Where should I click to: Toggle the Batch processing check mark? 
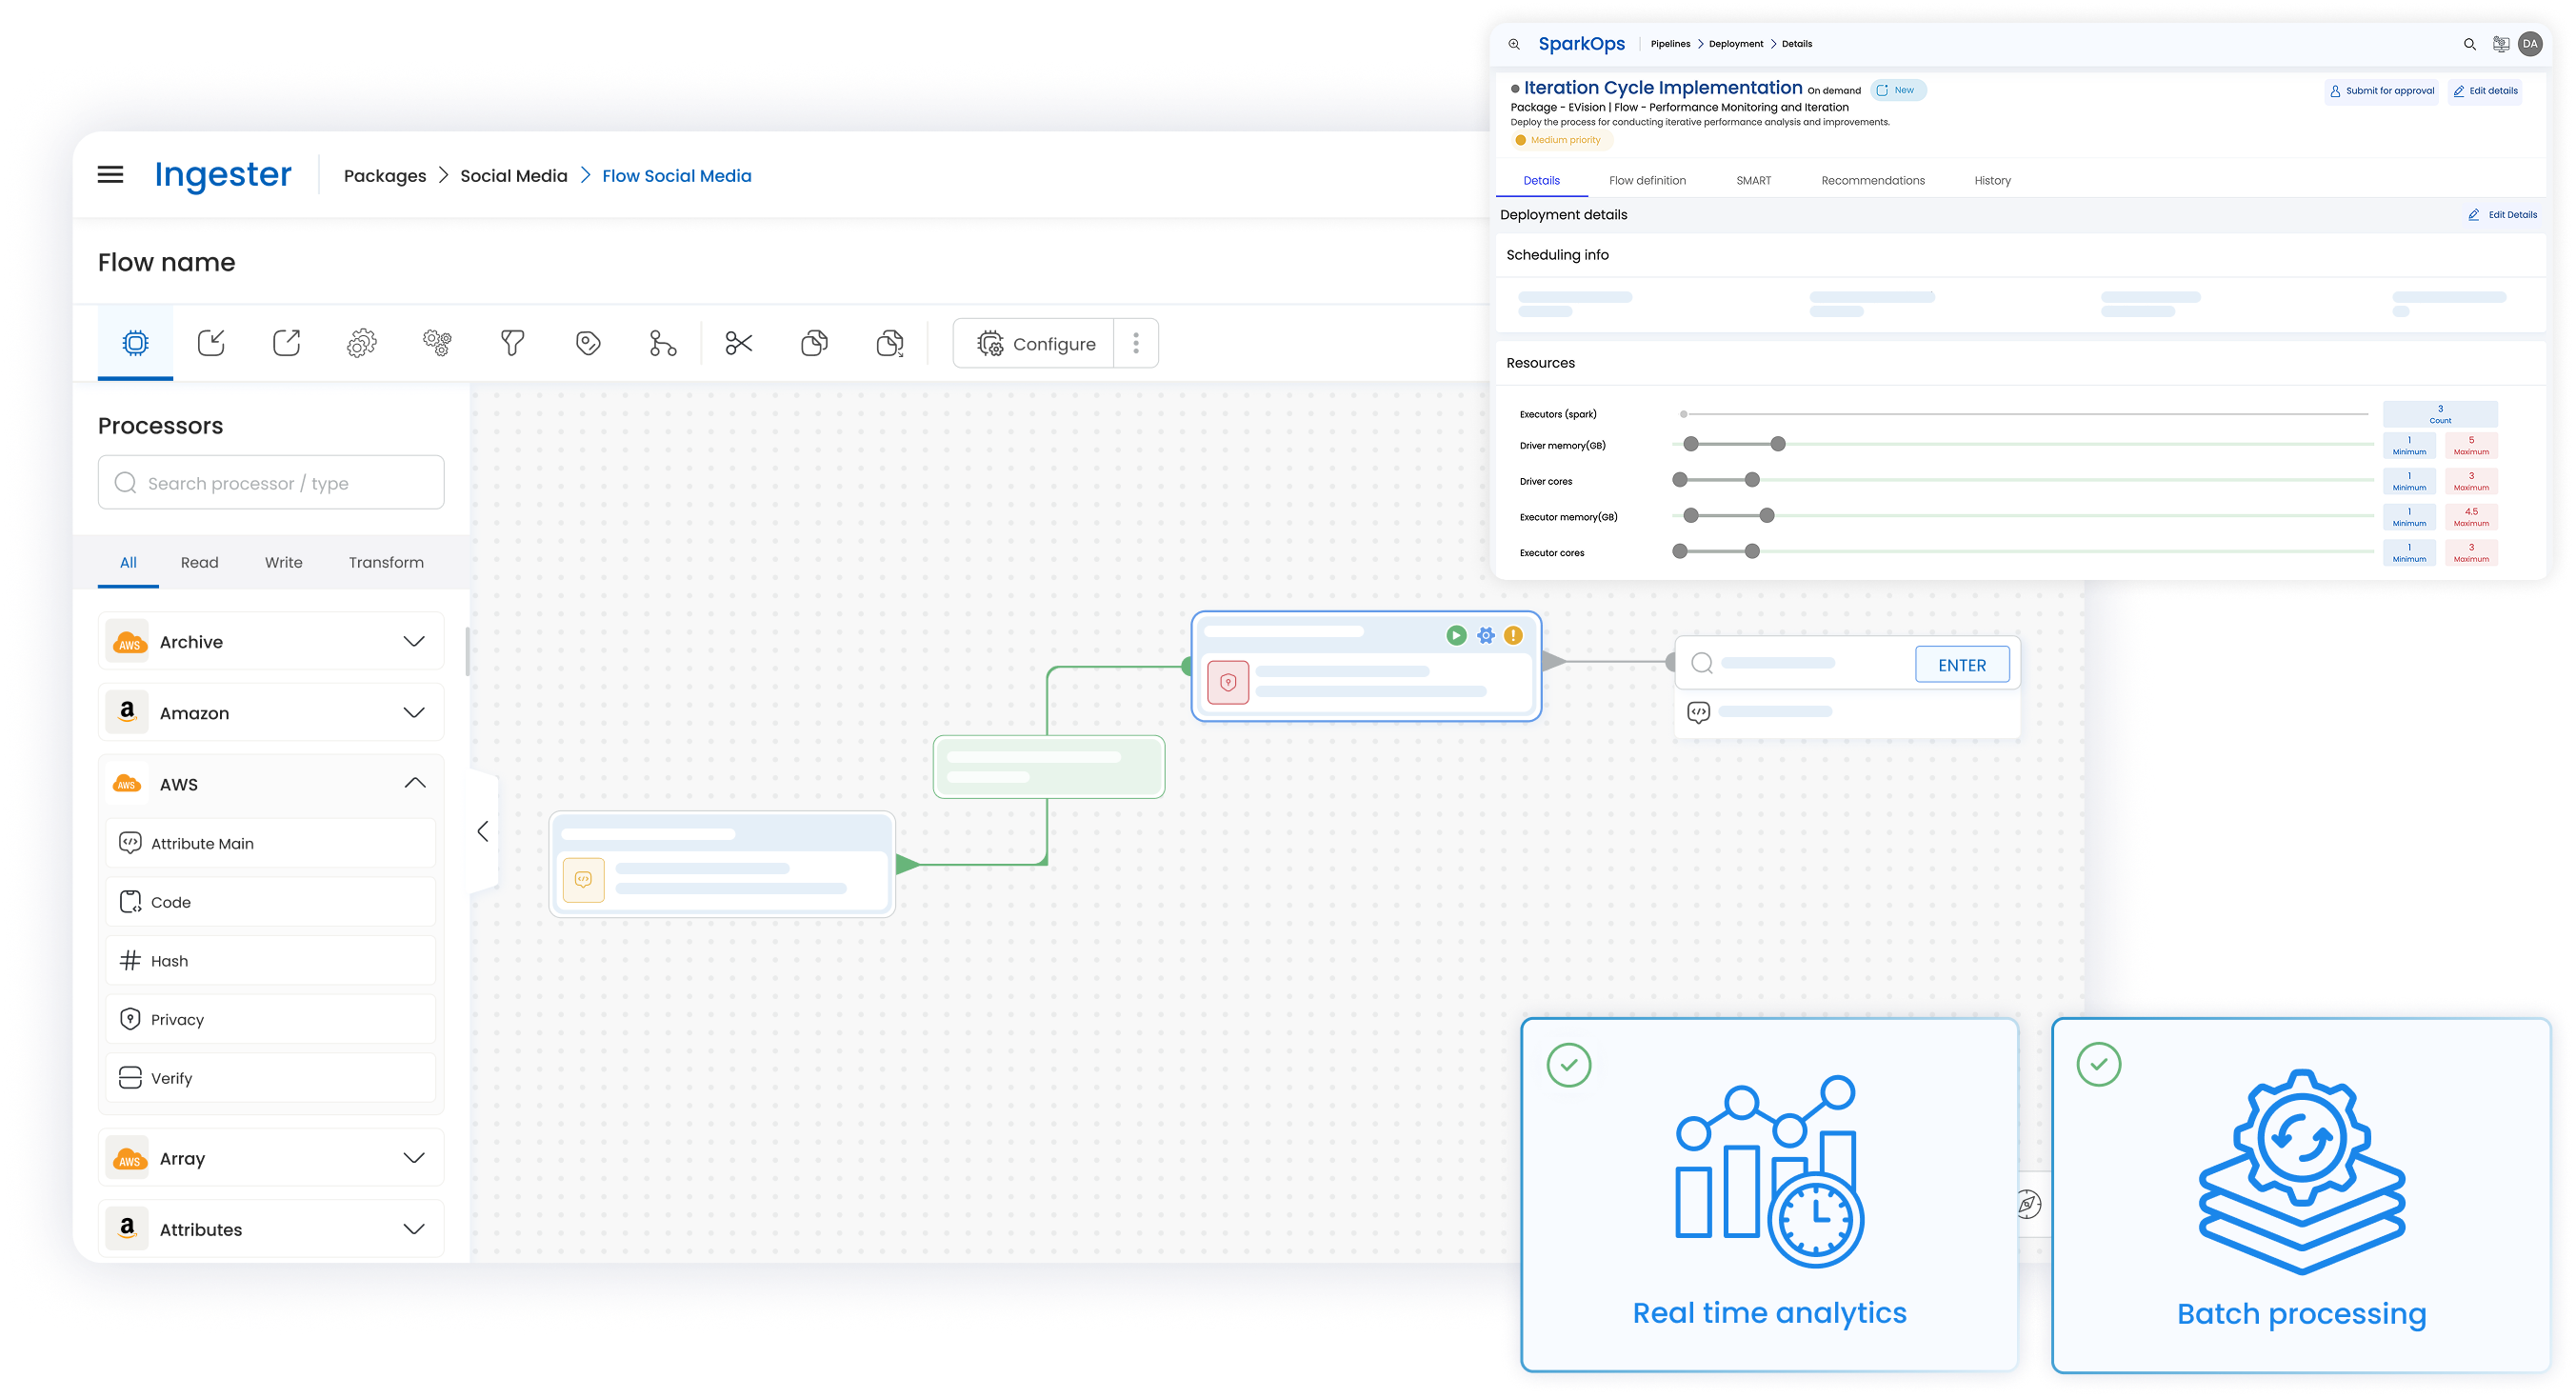[x=2098, y=1065]
